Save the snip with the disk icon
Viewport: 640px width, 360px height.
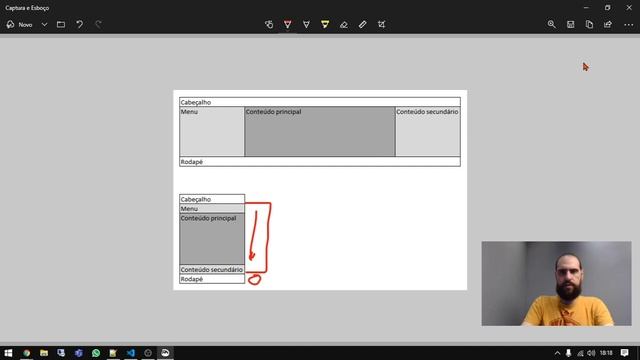(571, 24)
